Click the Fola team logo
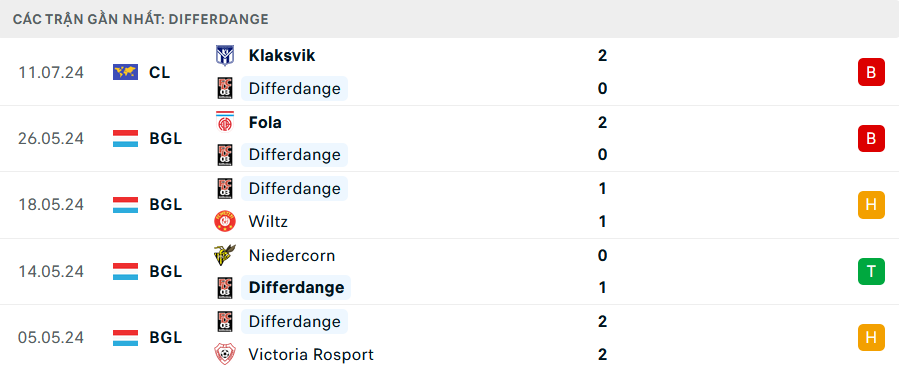The image size is (899, 378). tap(224, 122)
